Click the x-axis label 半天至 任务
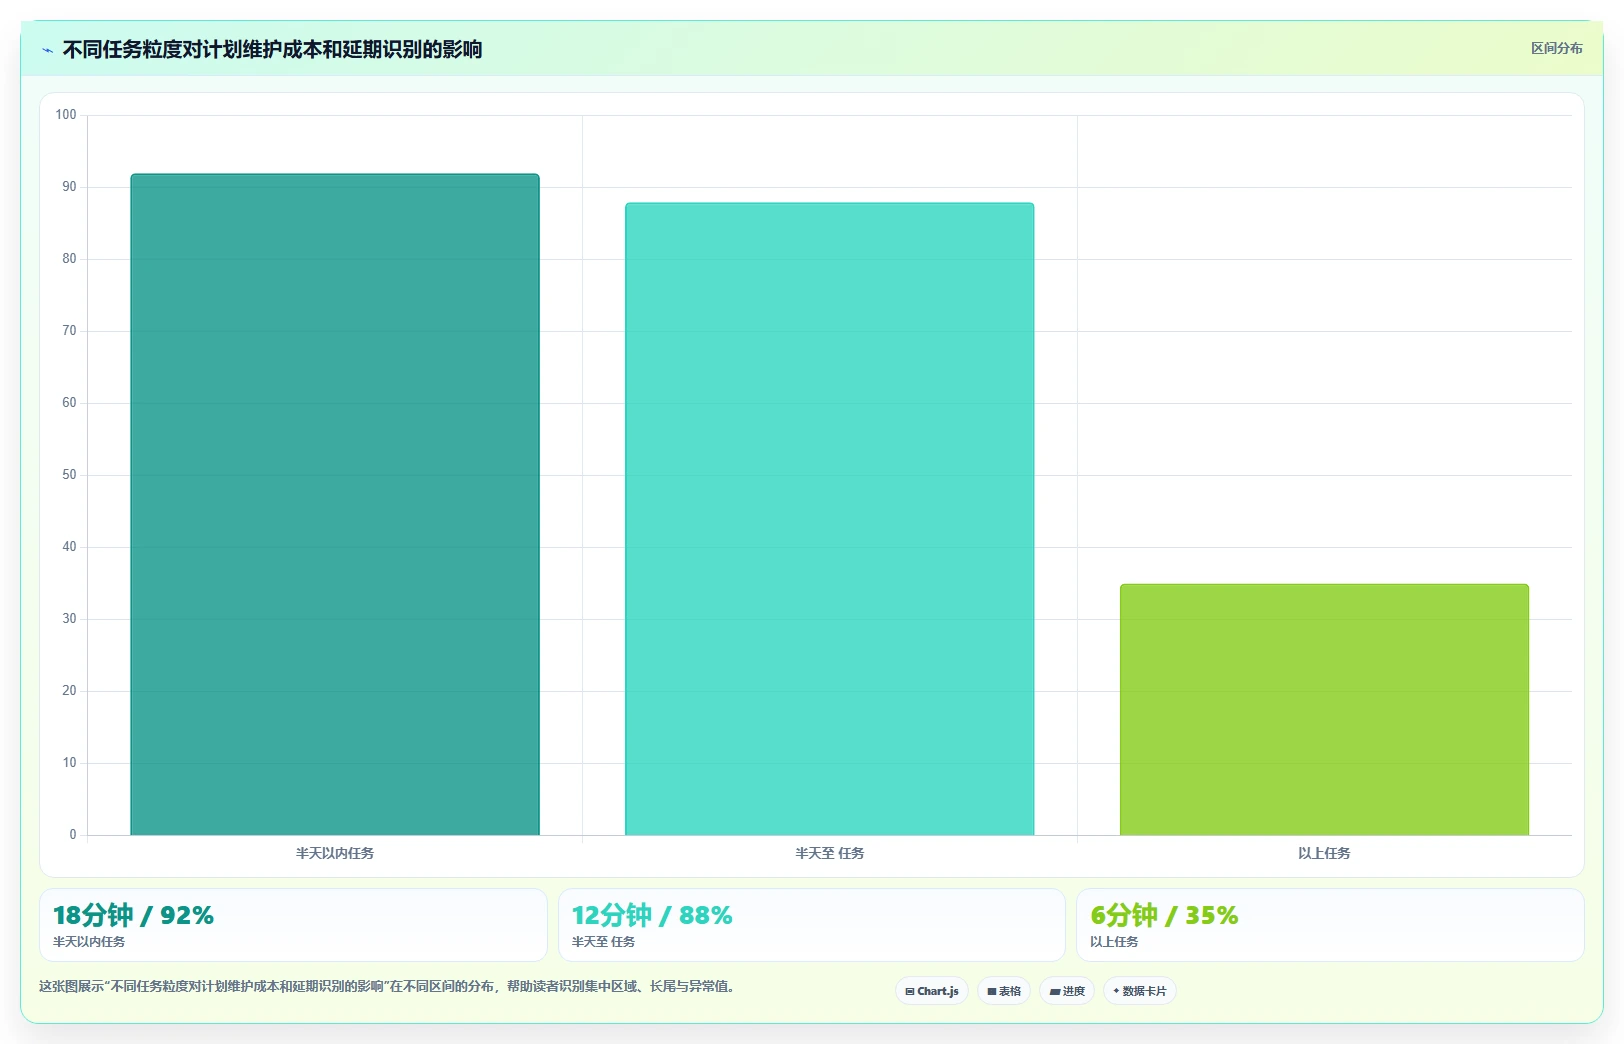Image resolution: width=1624 pixels, height=1044 pixels. pyautogui.click(x=830, y=853)
